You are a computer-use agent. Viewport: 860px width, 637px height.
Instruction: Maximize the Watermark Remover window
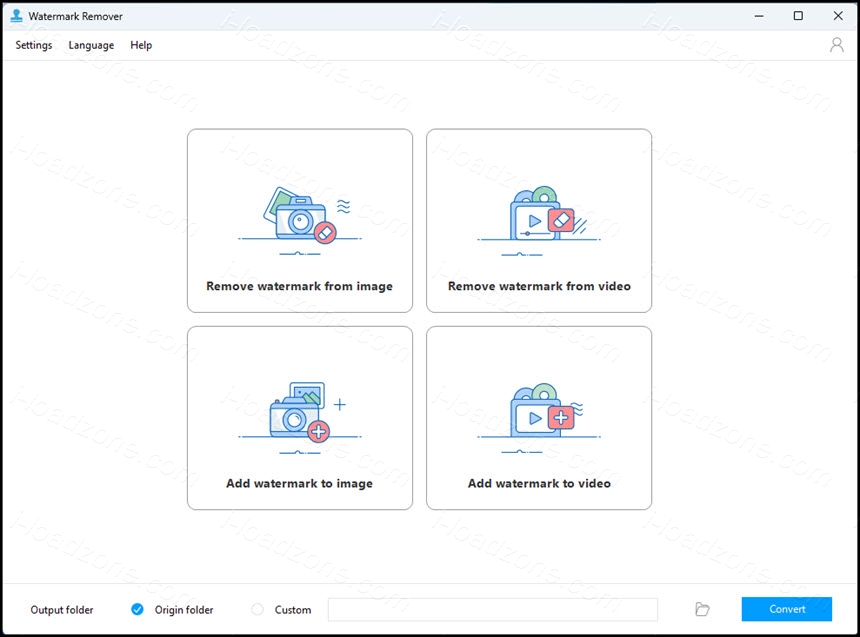click(798, 16)
